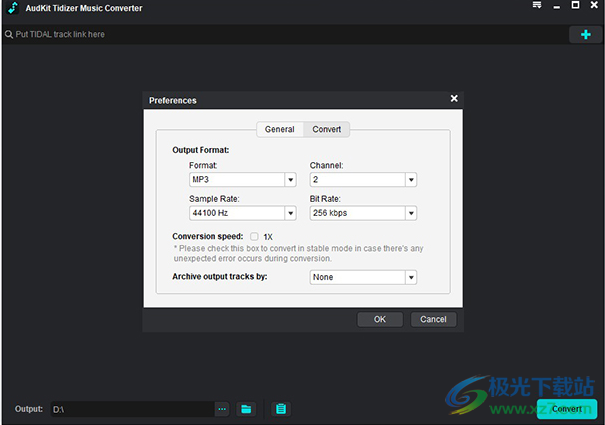
Task: Switch to the General tab
Action: pyautogui.click(x=280, y=129)
